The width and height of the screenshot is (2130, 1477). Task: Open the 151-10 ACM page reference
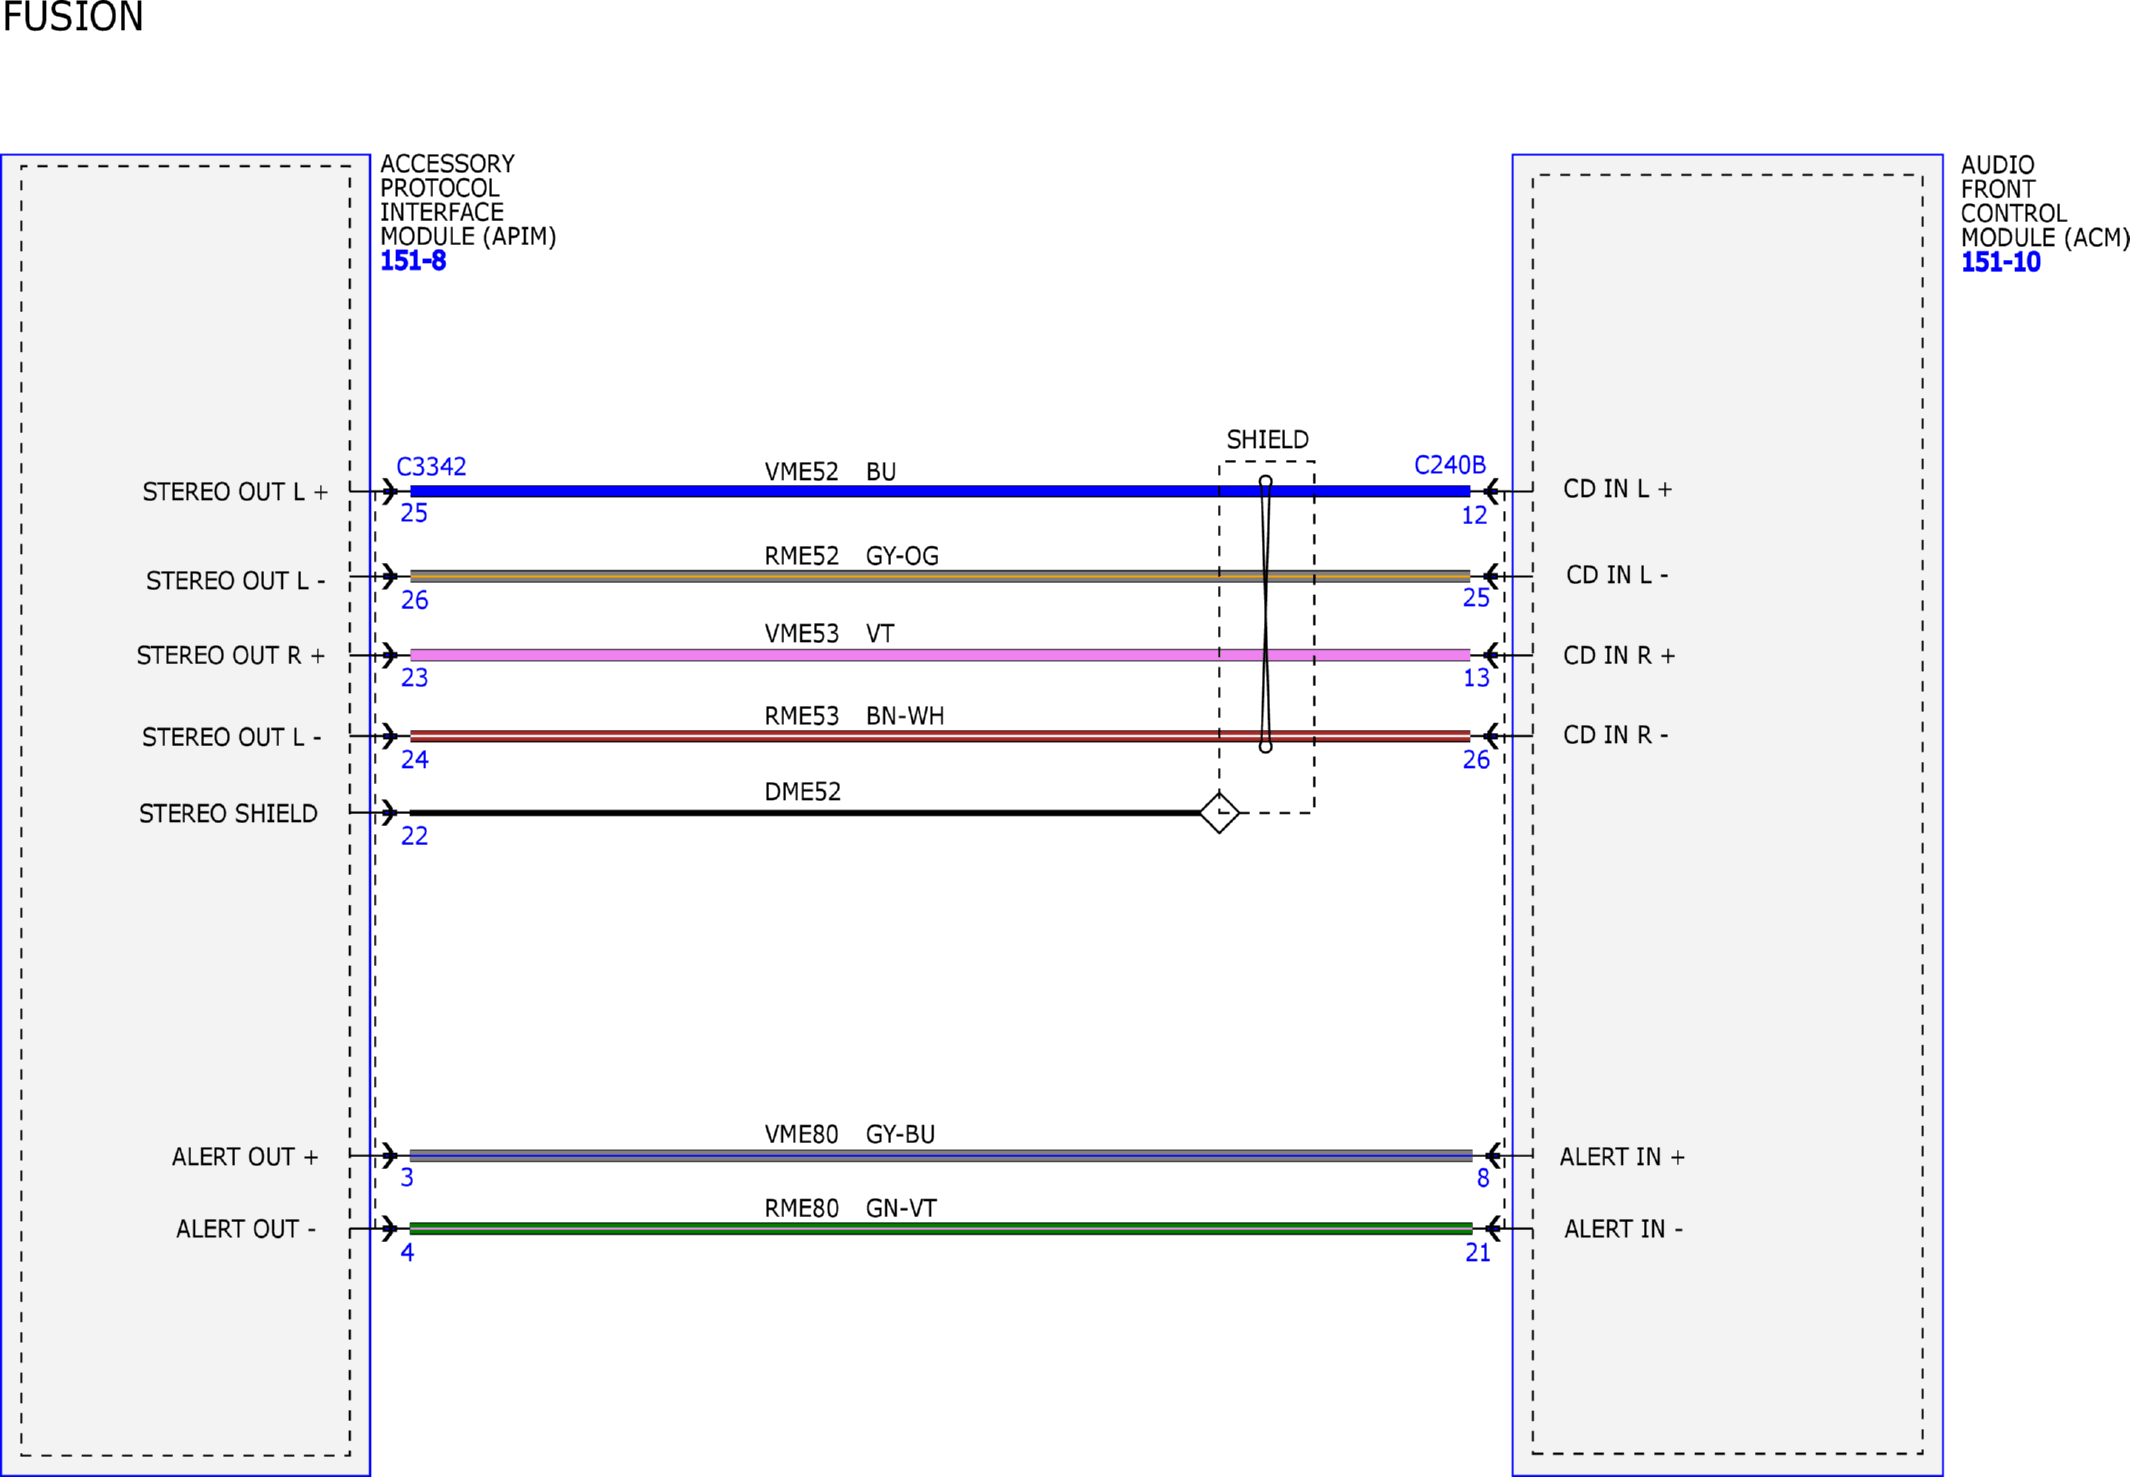2000,262
